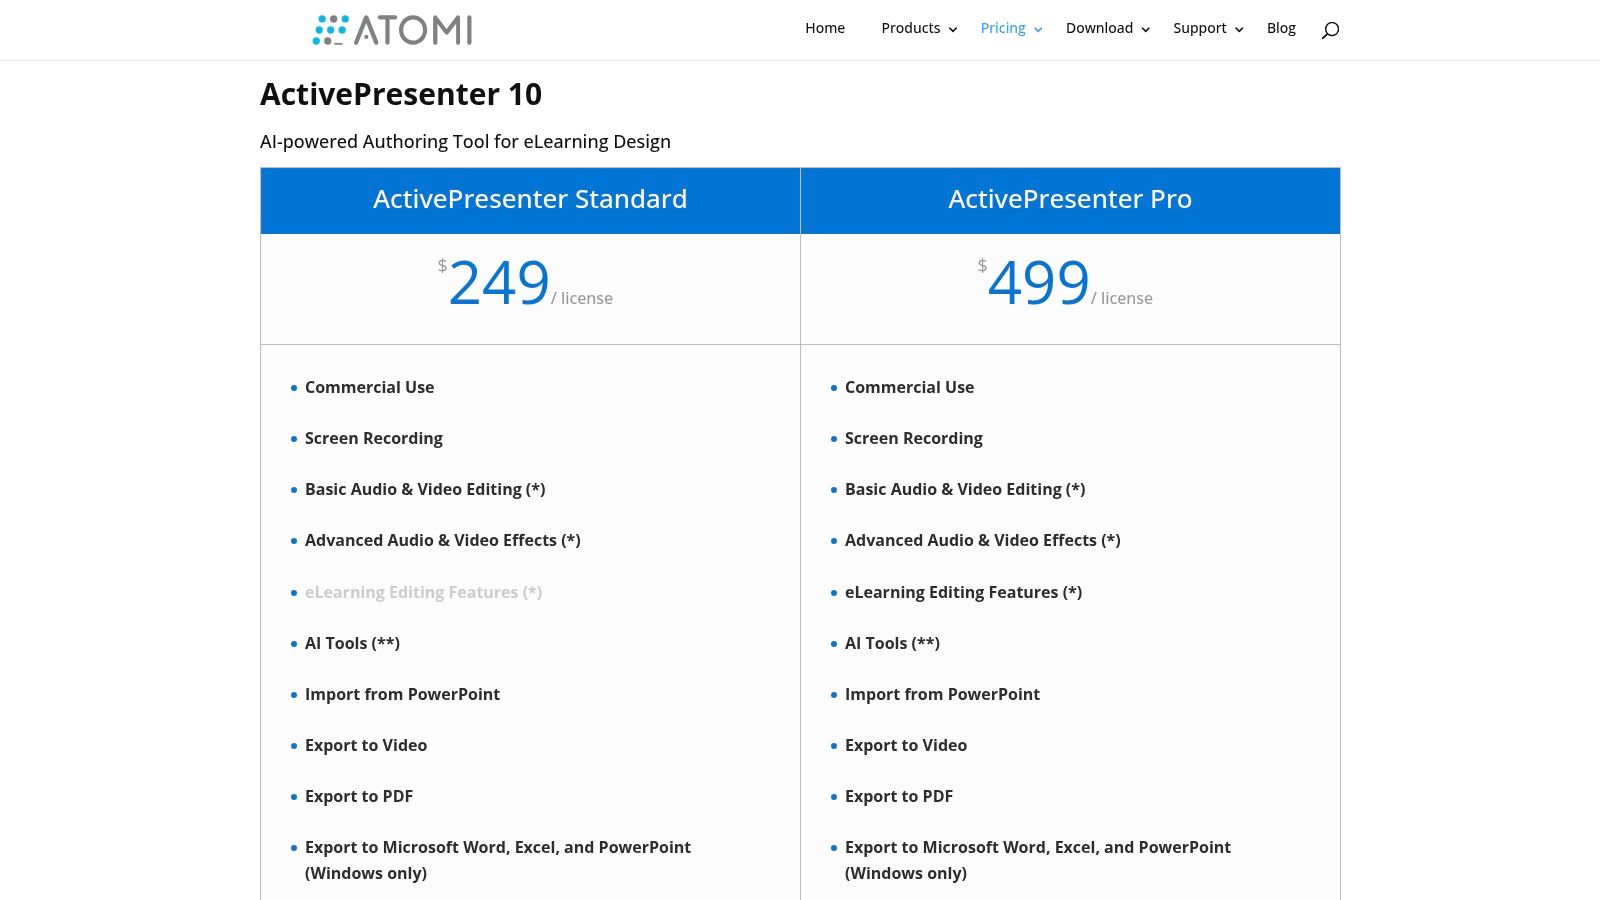
Task: Select the Home menu item
Action: point(825,28)
